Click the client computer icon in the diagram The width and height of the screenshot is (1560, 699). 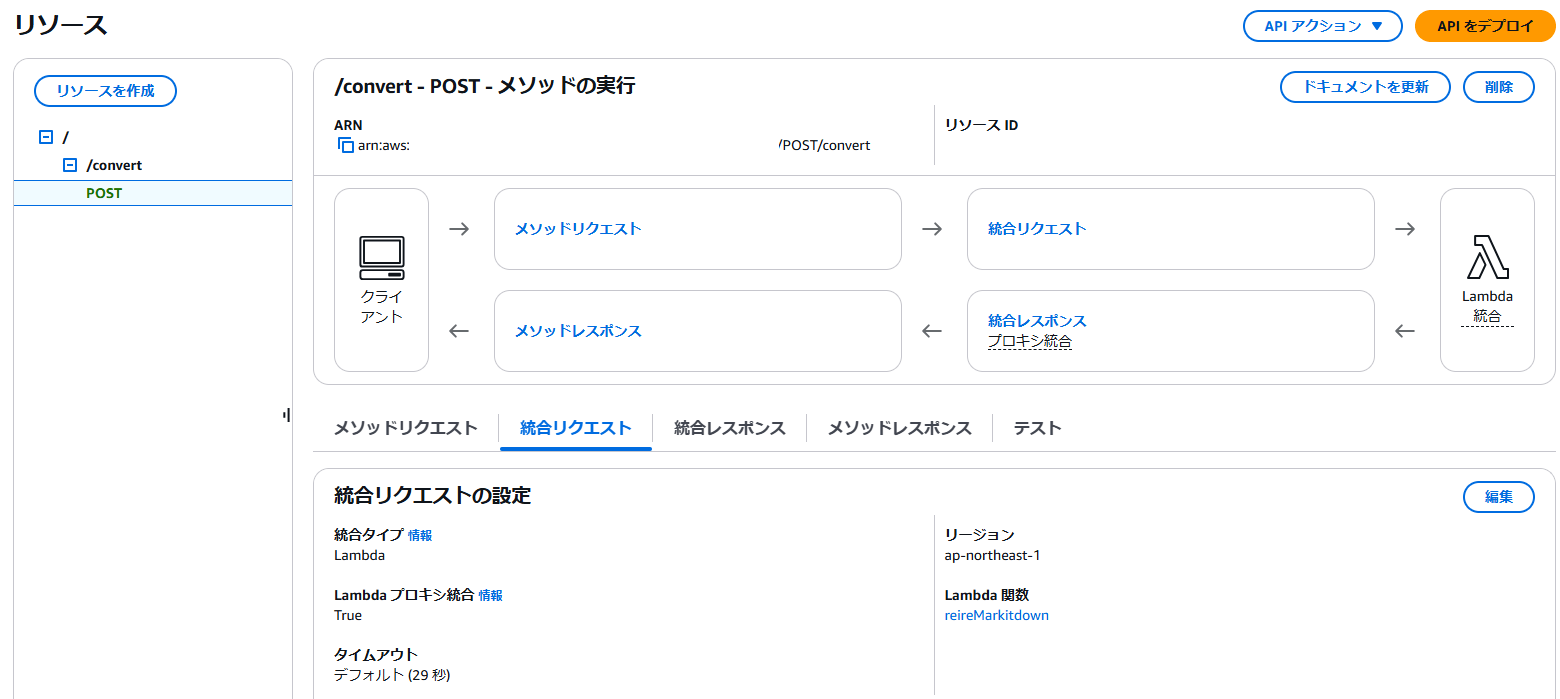[381, 258]
